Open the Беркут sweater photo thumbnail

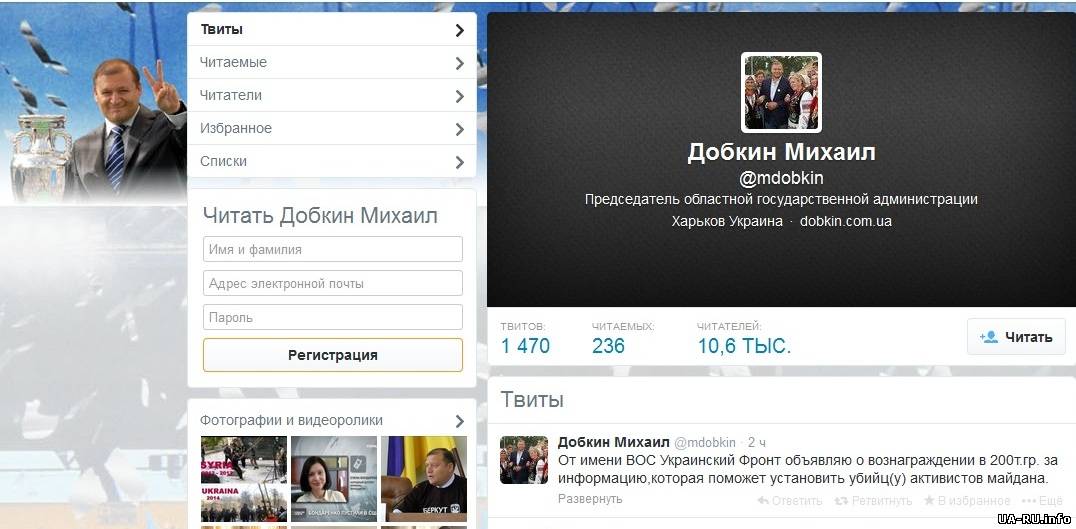(424, 478)
